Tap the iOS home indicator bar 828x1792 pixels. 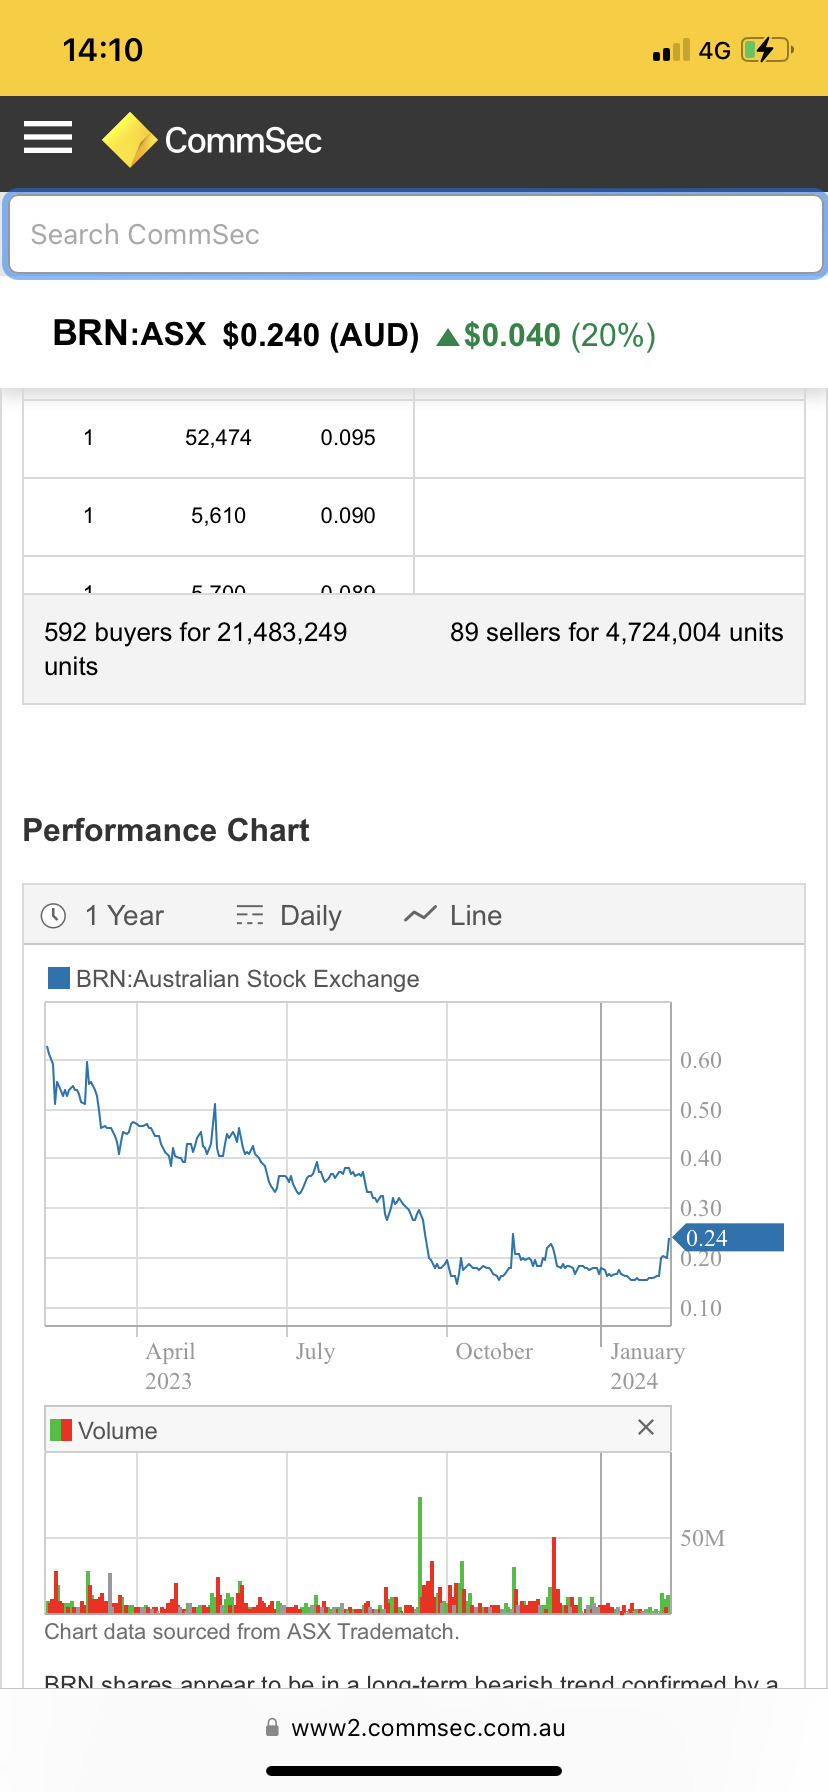point(414,1771)
